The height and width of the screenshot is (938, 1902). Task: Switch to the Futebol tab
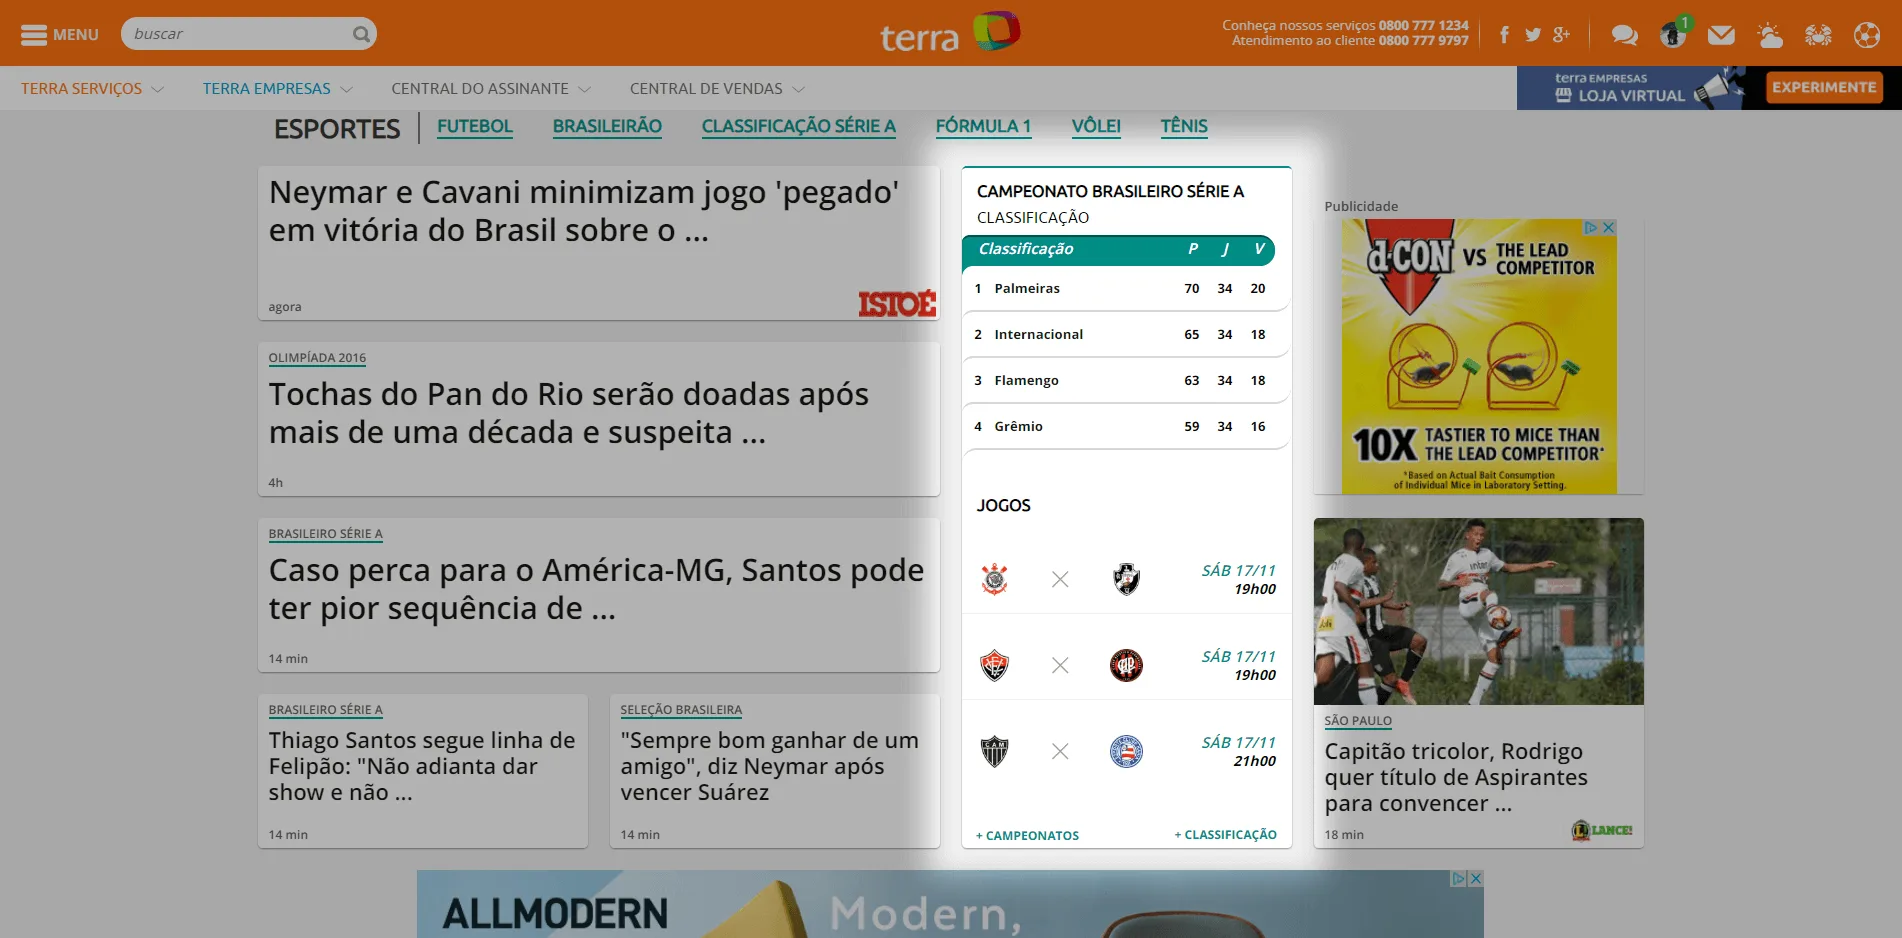click(x=475, y=127)
